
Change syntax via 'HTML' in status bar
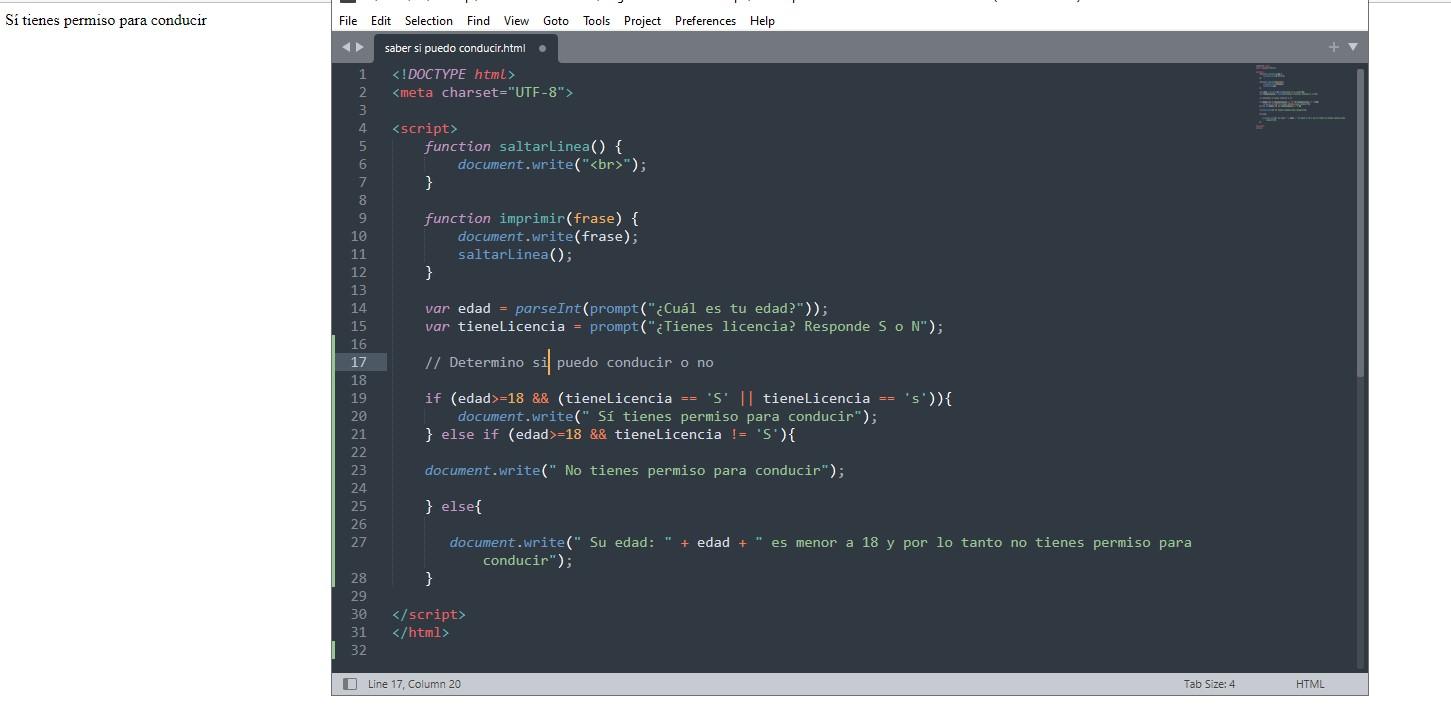1309,684
